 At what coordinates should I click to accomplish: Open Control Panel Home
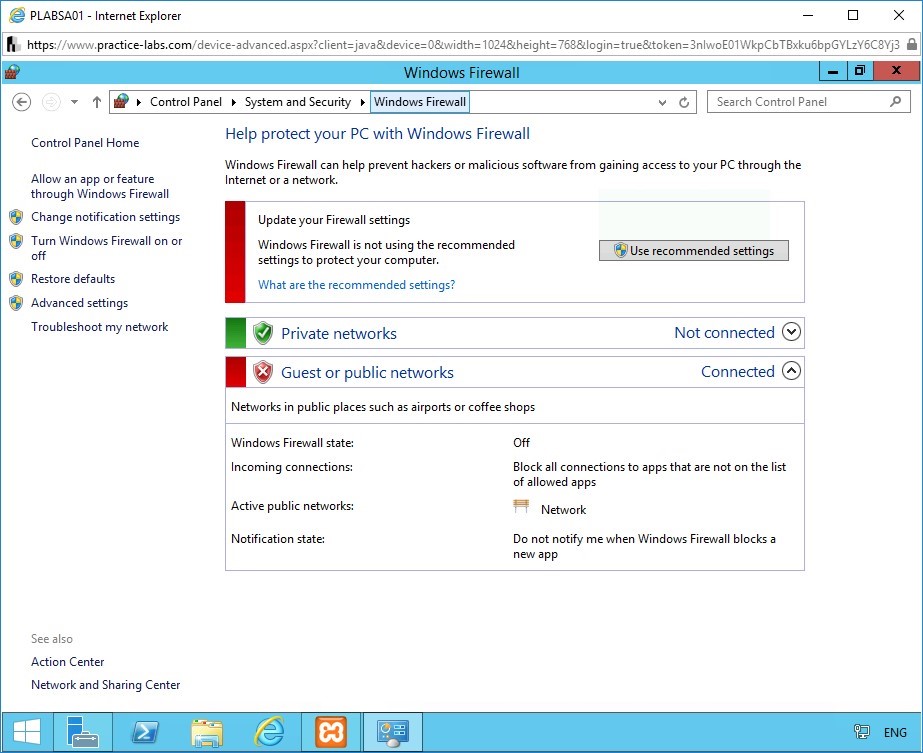[85, 143]
